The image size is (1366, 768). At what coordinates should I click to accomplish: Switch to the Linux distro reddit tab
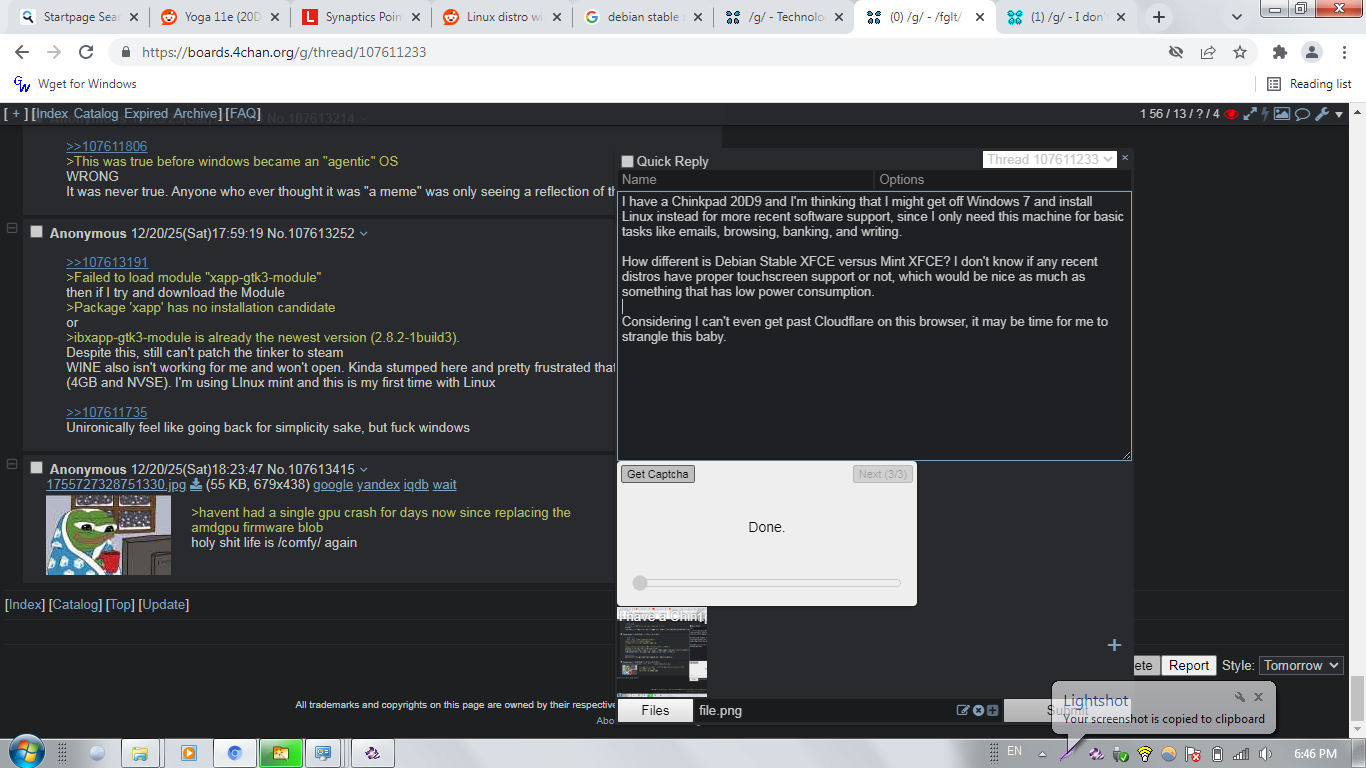503,17
